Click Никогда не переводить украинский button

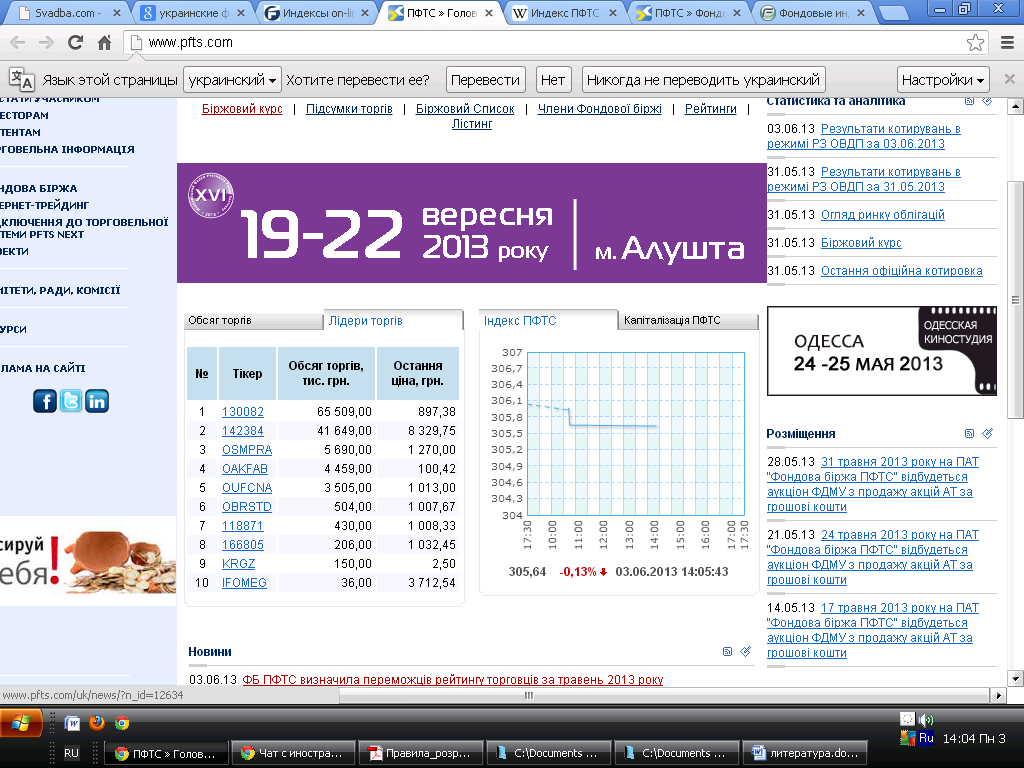[703, 80]
